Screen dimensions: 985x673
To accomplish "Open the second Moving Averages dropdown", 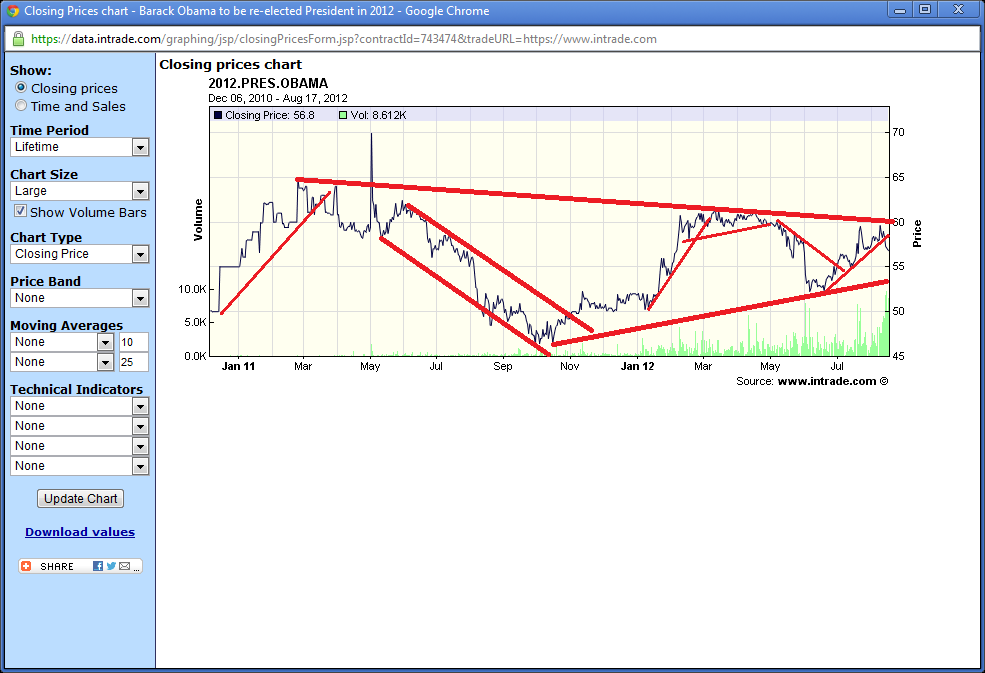I will [62, 362].
